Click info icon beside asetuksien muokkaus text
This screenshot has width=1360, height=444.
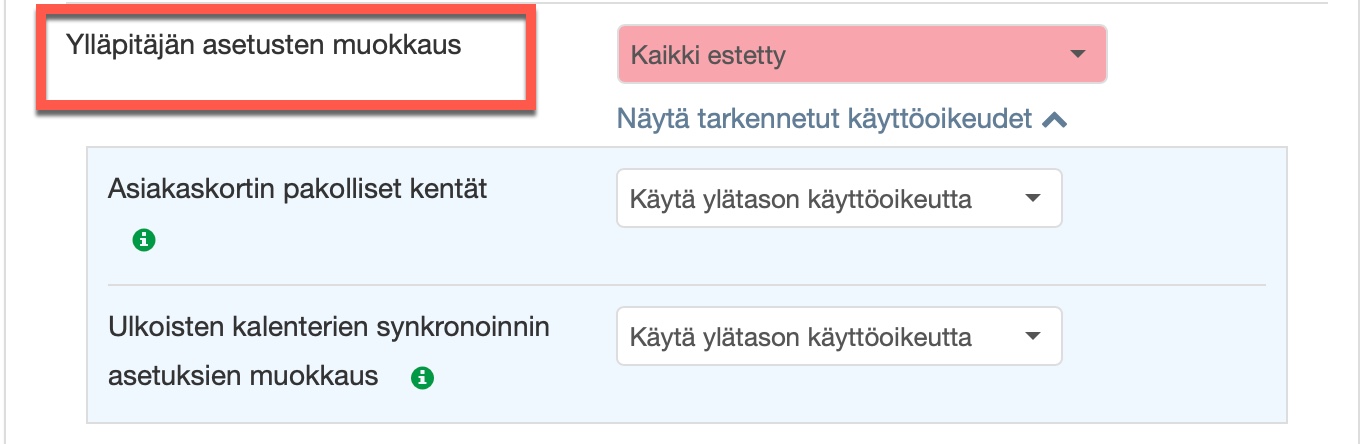423,378
